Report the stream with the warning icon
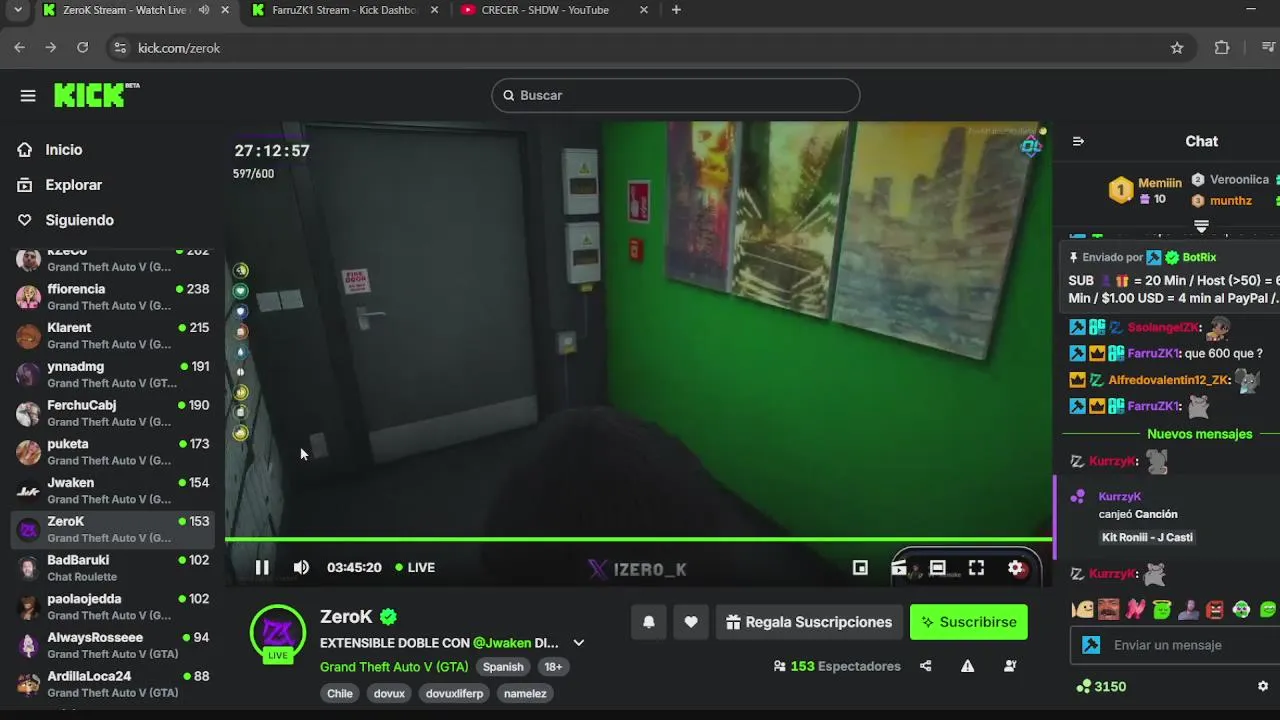The width and height of the screenshot is (1280, 720). click(967, 666)
